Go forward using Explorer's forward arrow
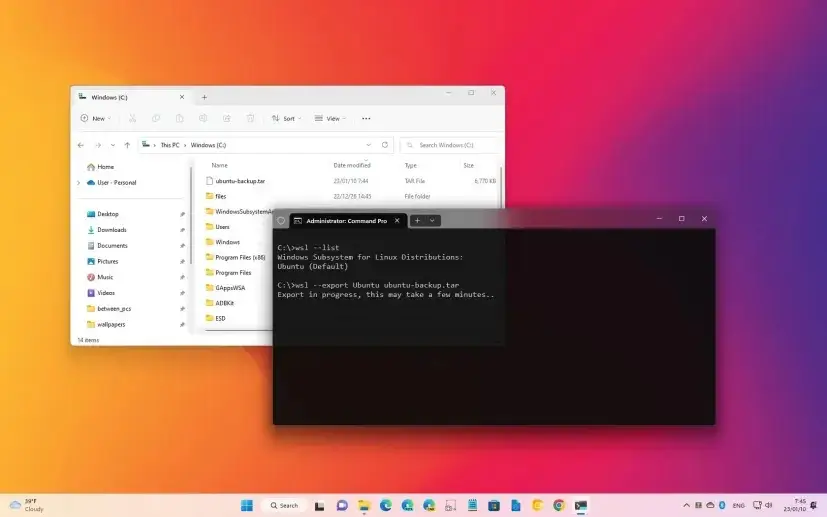The height and width of the screenshot is (517, 827). point(98,145)
